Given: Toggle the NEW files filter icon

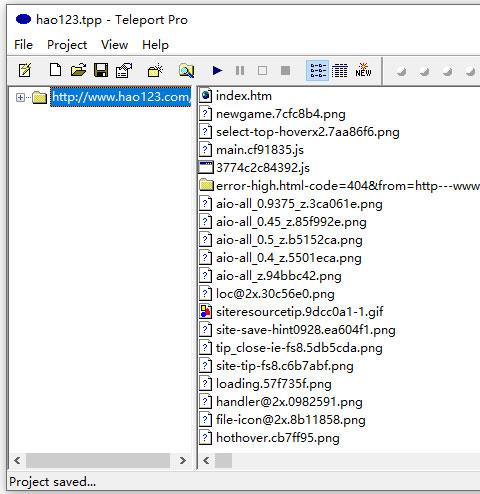Looking at the screenshot, I should click(x=363, y=70).
